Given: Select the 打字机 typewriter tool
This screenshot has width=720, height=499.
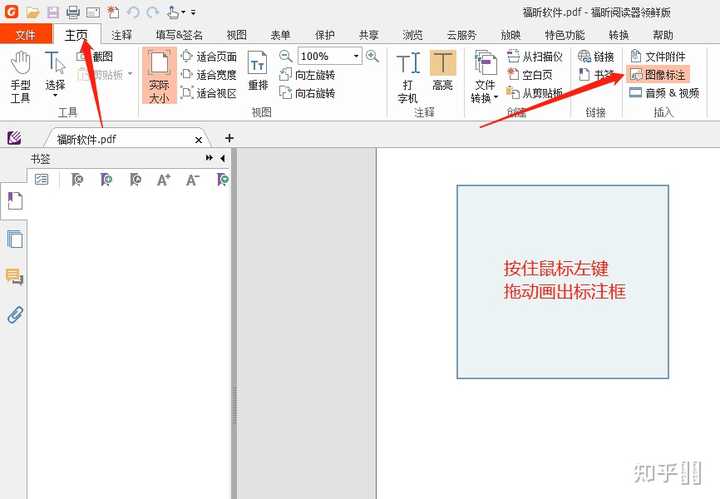Looking at the screenshot, I should [x=408, y=77].
